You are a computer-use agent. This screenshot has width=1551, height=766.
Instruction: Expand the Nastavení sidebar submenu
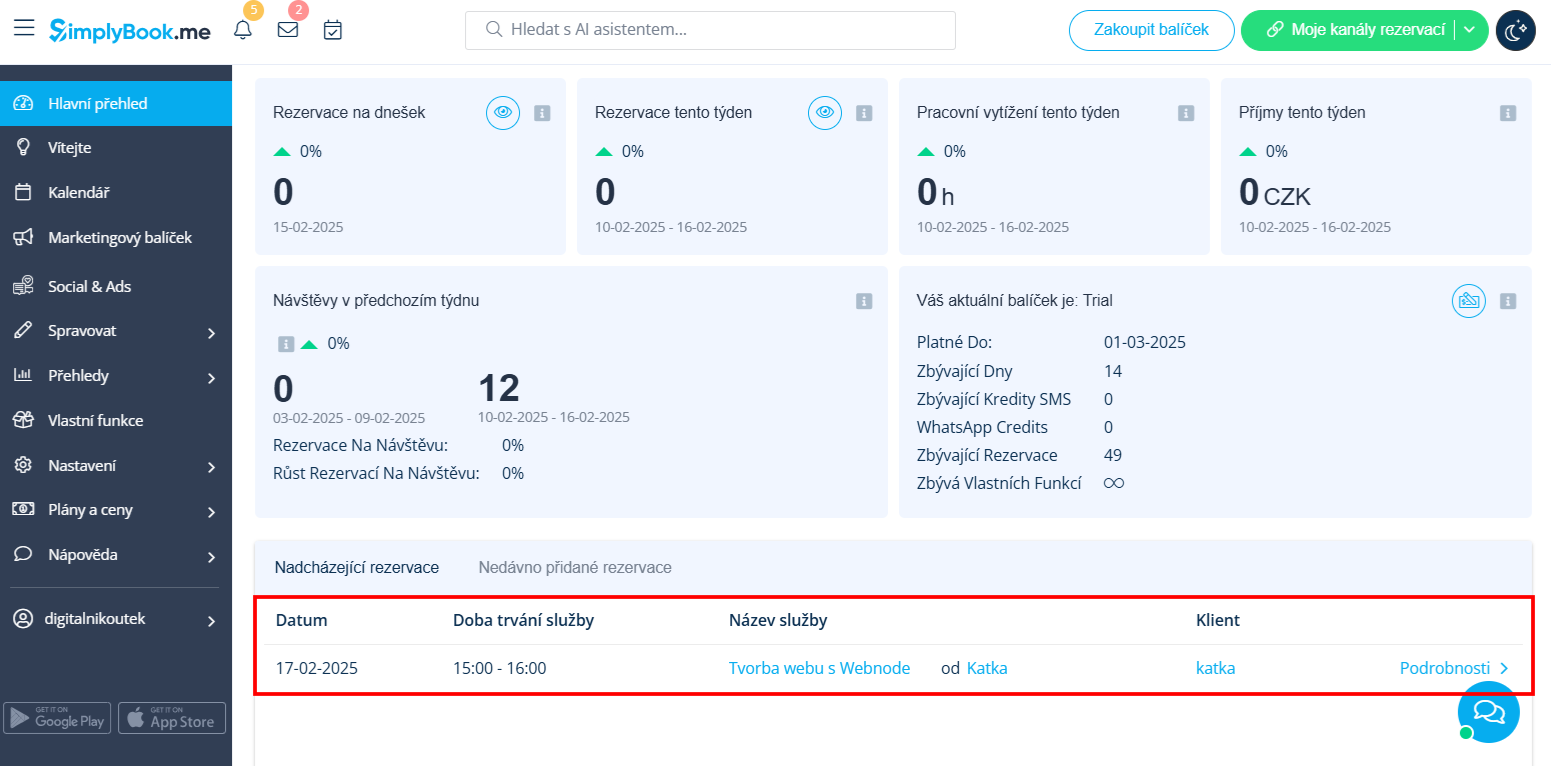click(x=116, y=466)
